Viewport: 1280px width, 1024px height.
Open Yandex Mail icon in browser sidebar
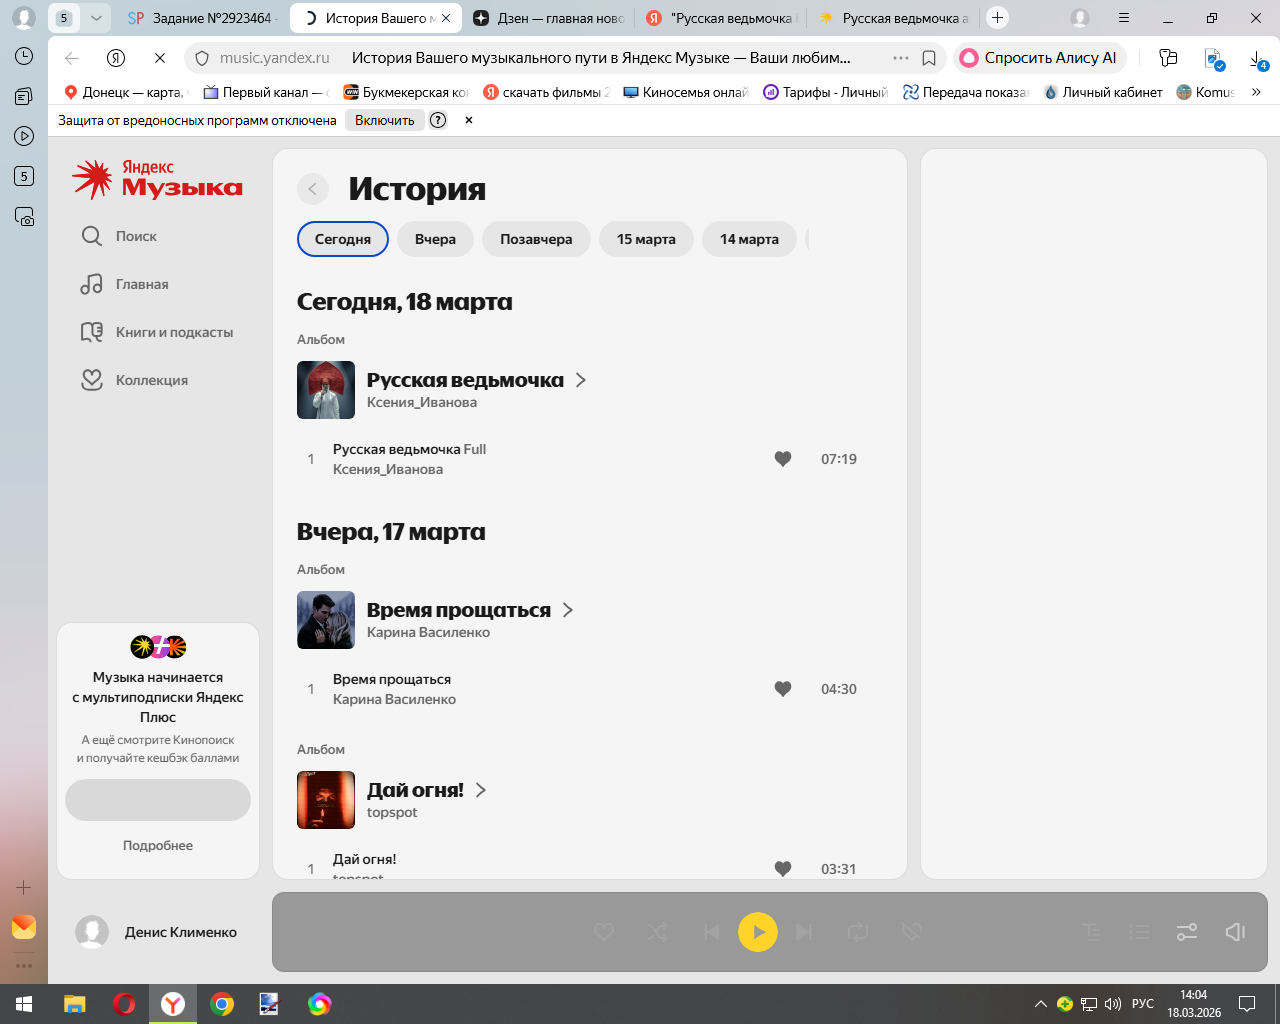pos(24,927)
